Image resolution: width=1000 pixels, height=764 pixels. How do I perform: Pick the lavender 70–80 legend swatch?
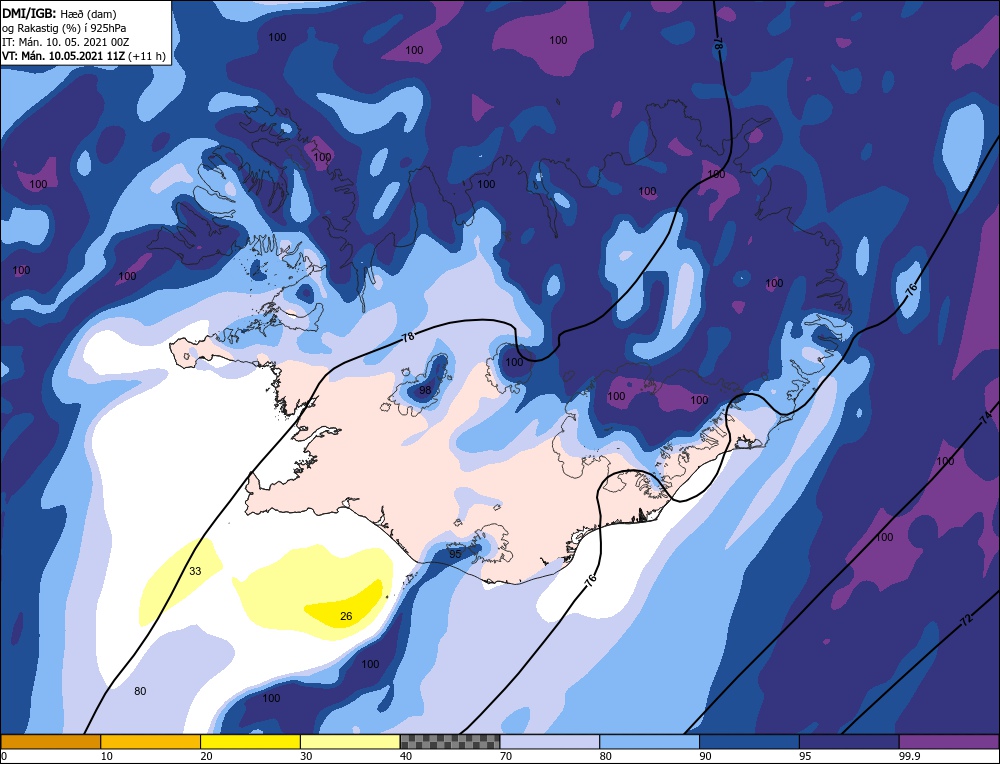click(x=550, y=741)
